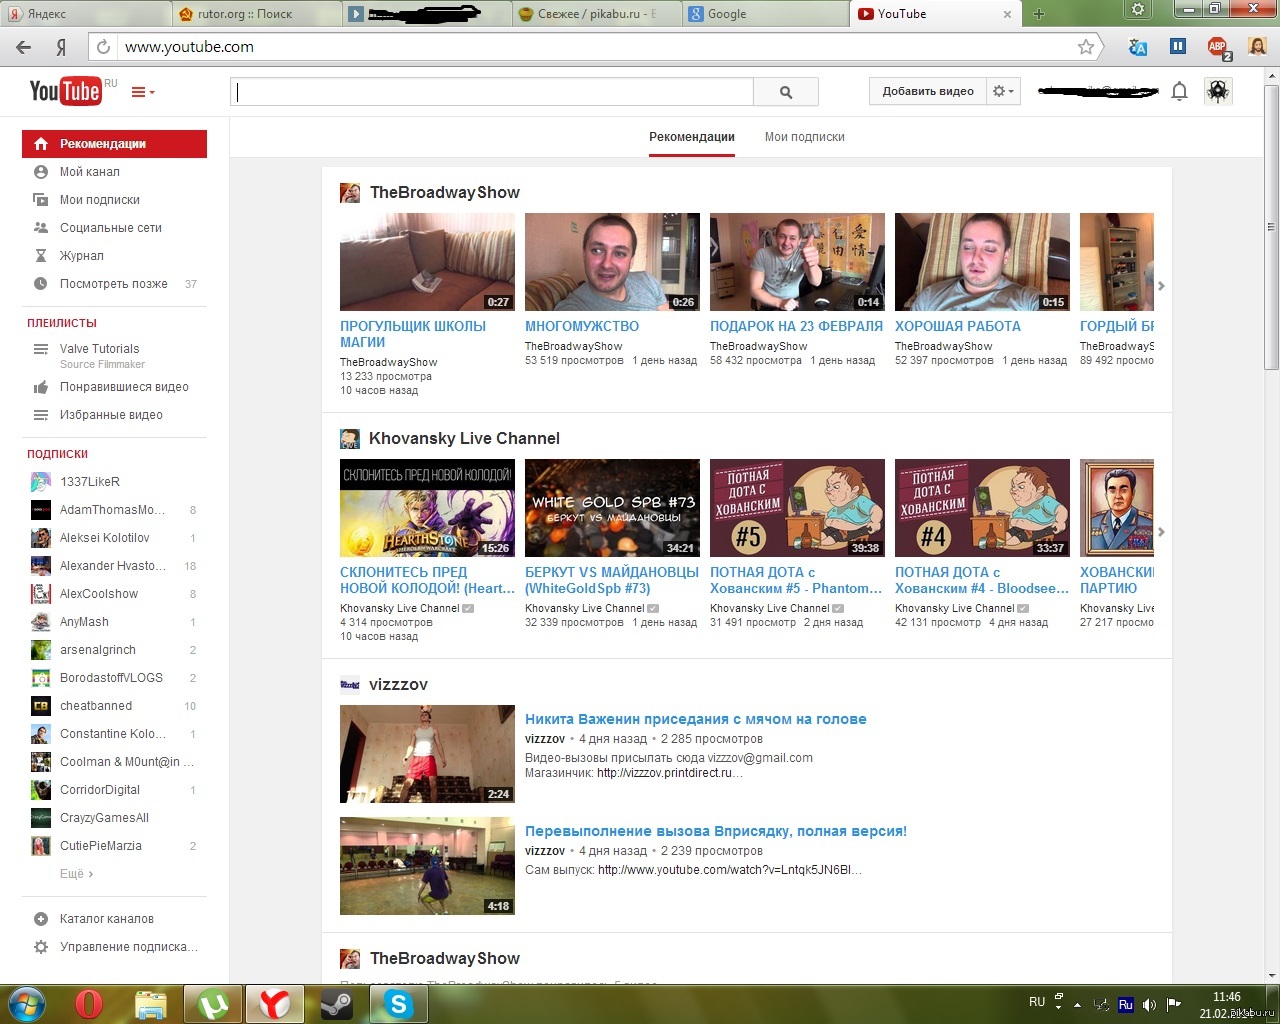
Task: Click the YouTube logo
Action: [x=65, y=91]
